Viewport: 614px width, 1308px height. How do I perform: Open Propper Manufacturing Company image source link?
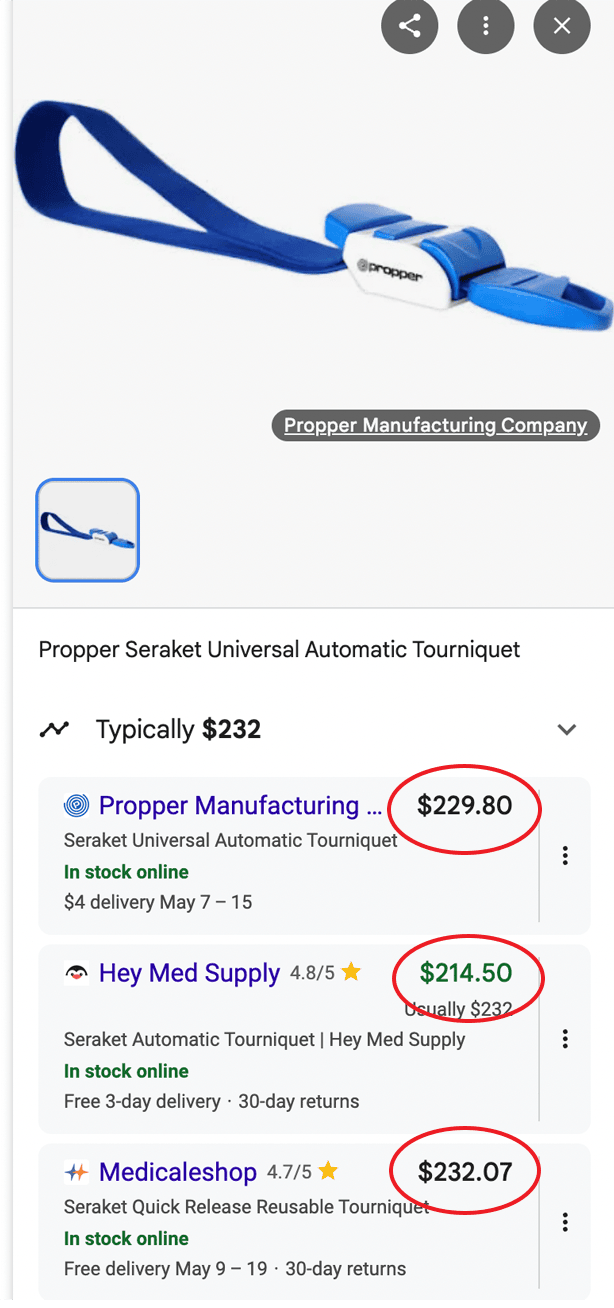tap(435, 425)
